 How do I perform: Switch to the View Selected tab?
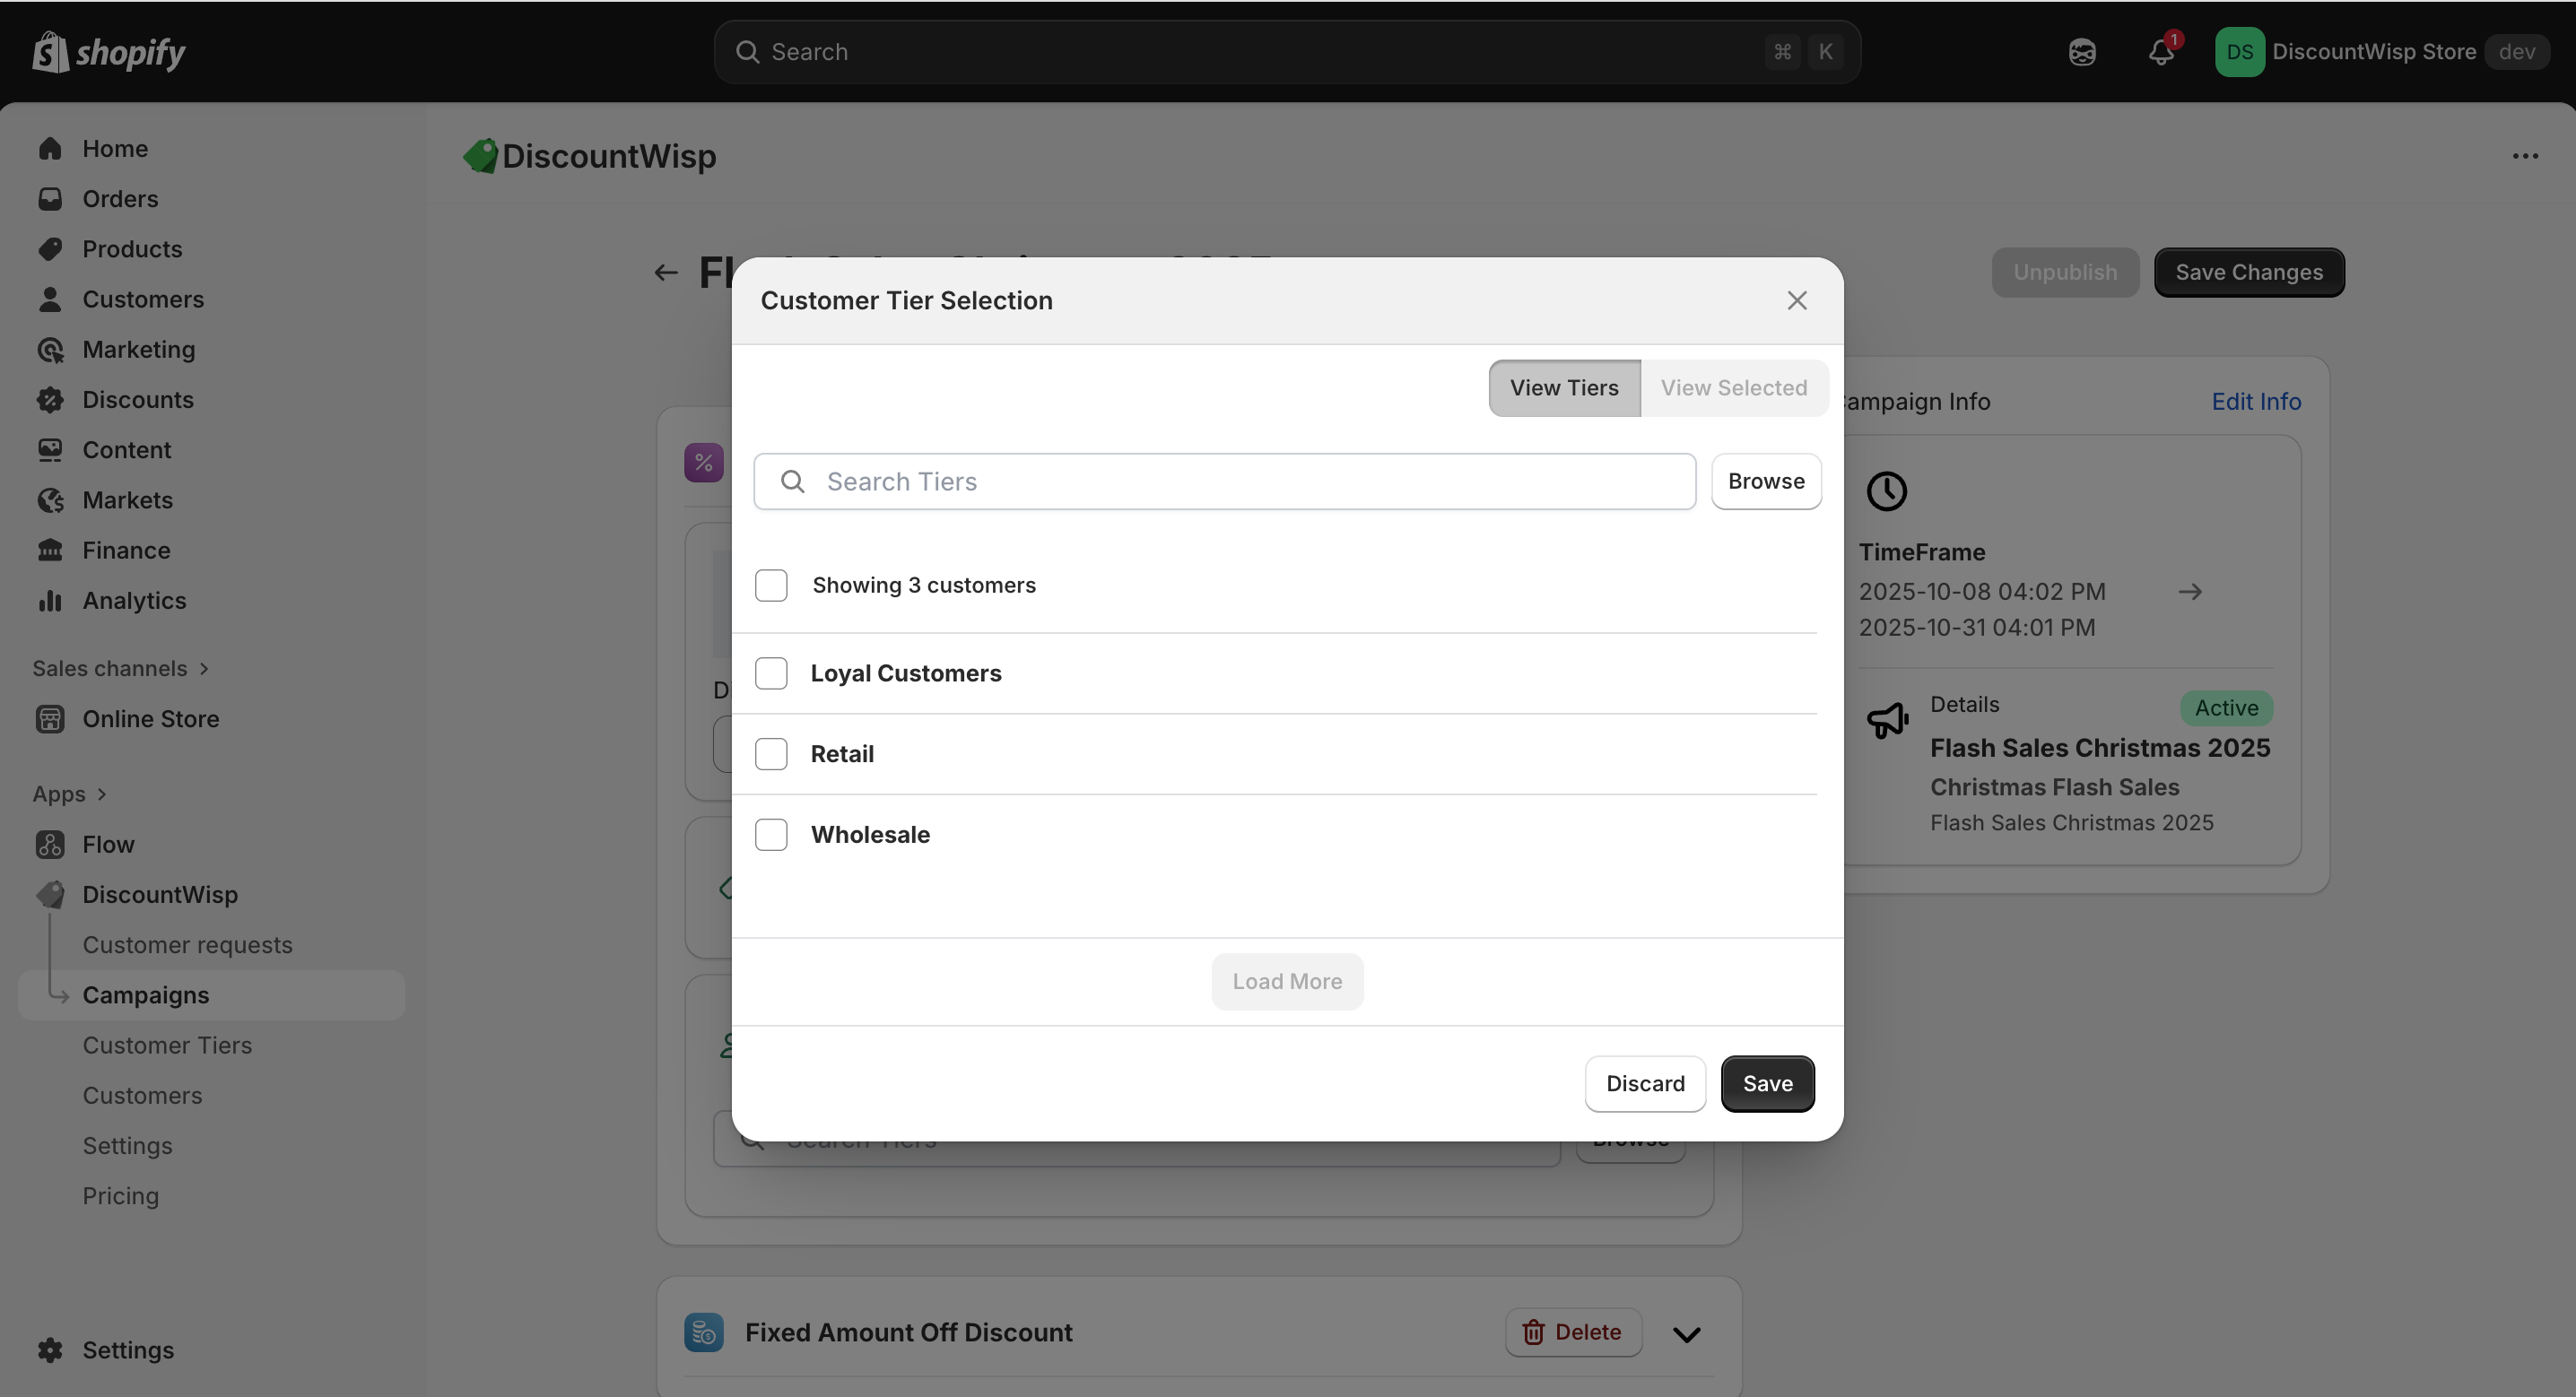tap(1733, 388)
